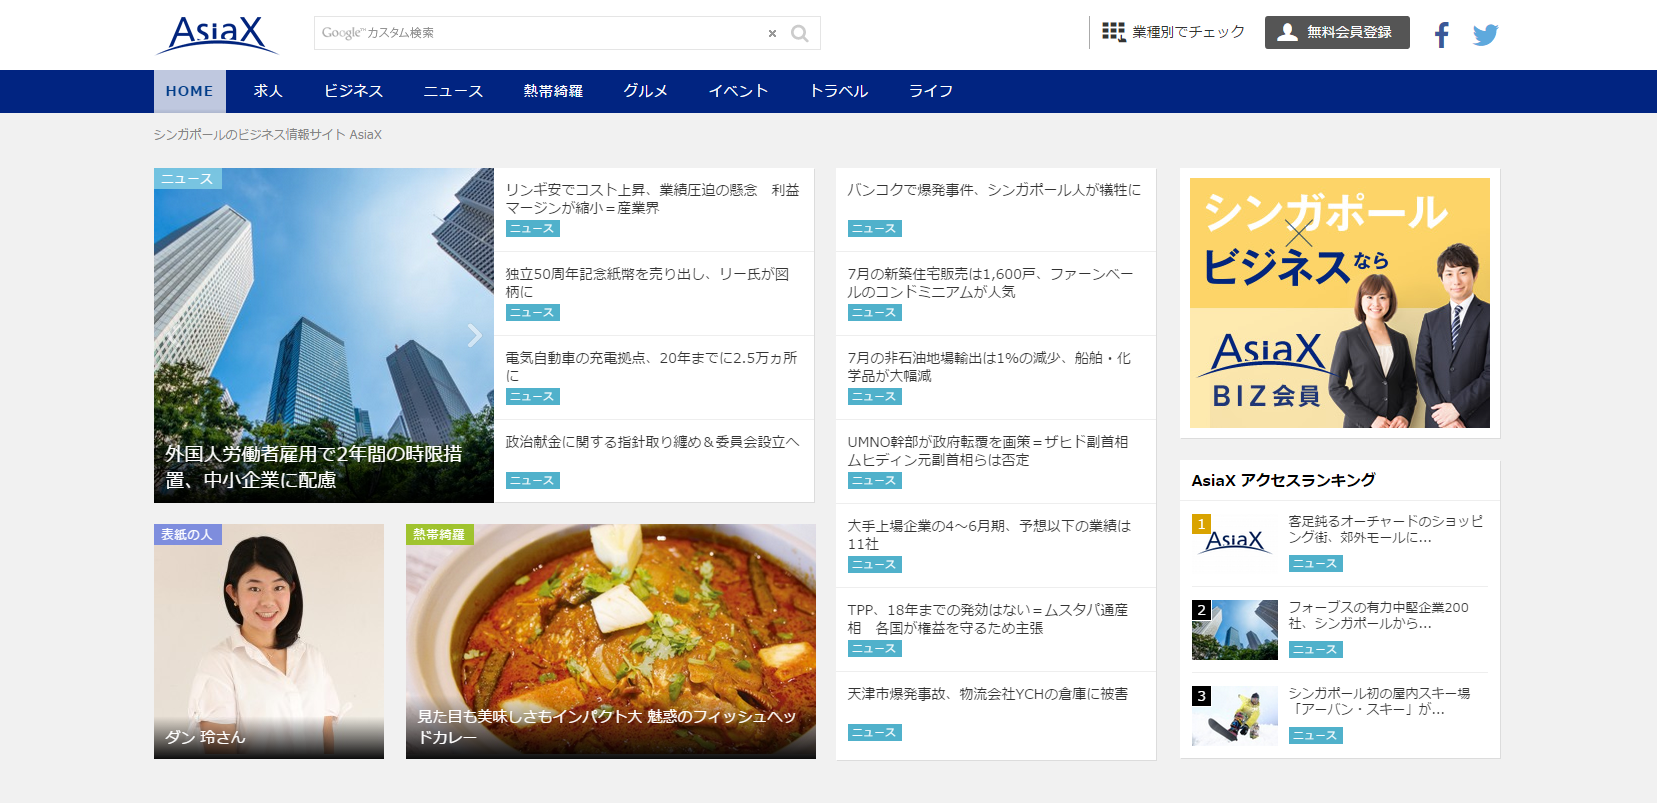Click the search magnifier icon
The width and height of the screenshot is (1657, 803).
[x=799, y=33]
